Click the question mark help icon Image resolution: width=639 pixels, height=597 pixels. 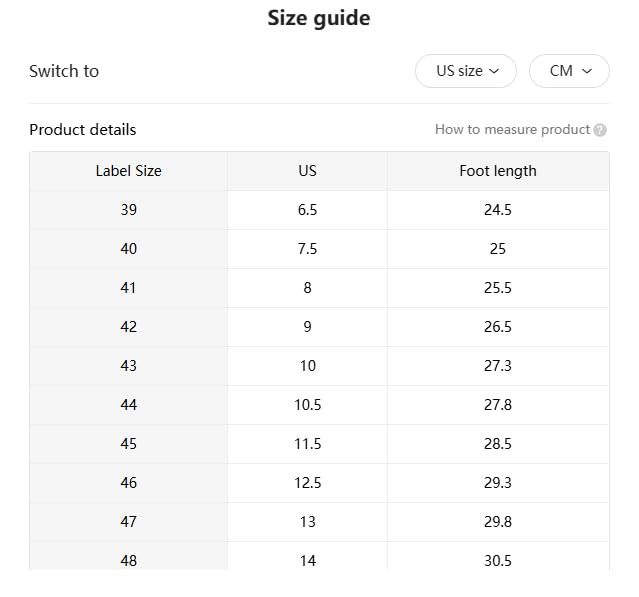click(x=600, y=130)
